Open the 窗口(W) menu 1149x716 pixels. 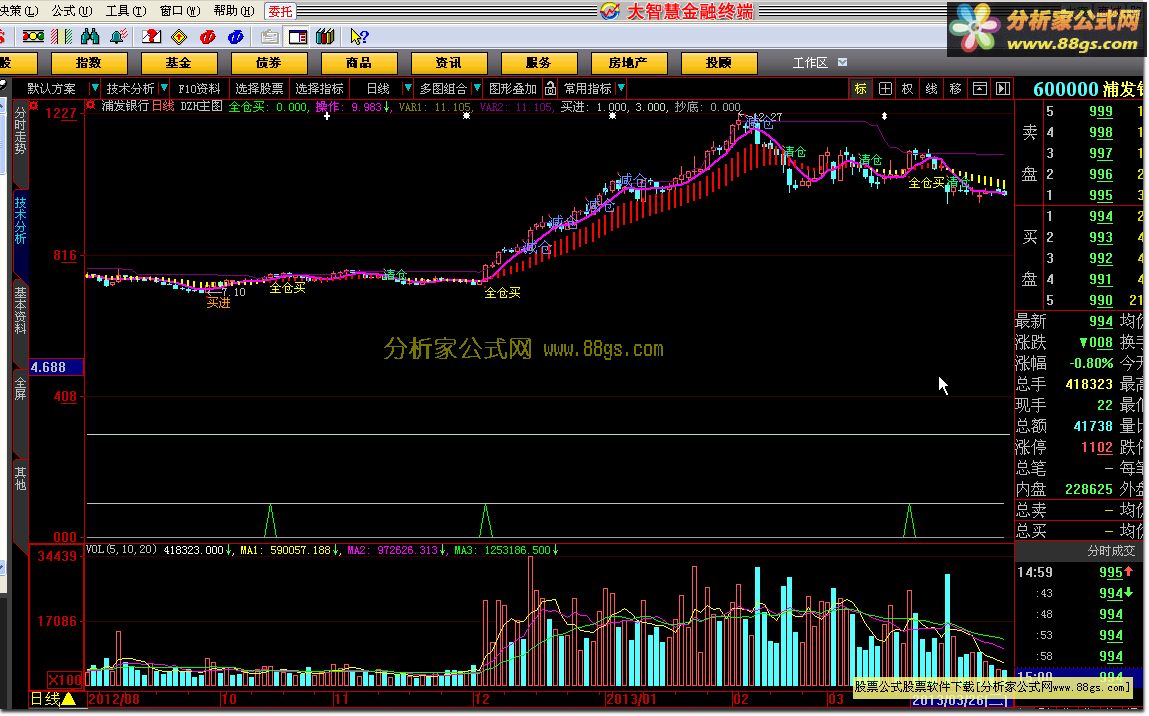pos(180,10)
